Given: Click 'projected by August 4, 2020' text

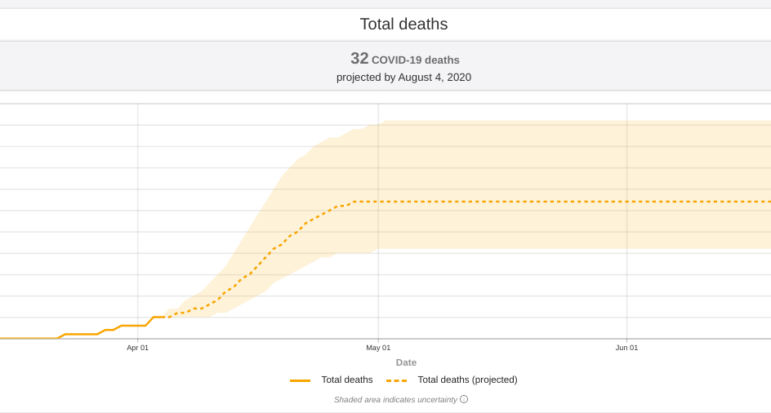Looking at the screenshot, I should coord(404,77).
